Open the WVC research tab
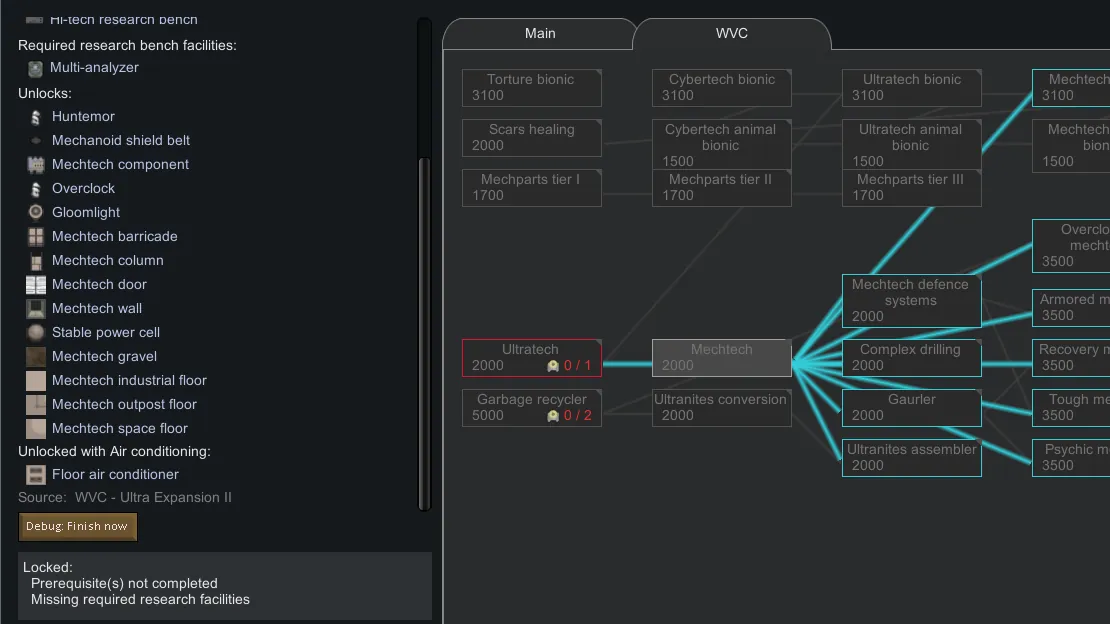The height and width of the screenshot is (624, 1110). [x=731, y=34]
